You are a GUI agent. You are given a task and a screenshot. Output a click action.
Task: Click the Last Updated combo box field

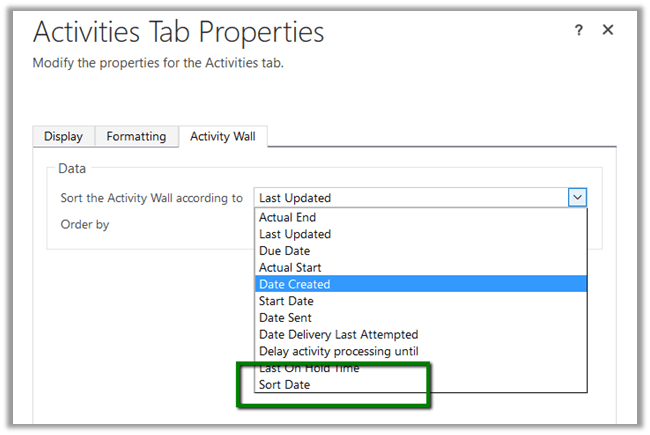tap(410, 198)
